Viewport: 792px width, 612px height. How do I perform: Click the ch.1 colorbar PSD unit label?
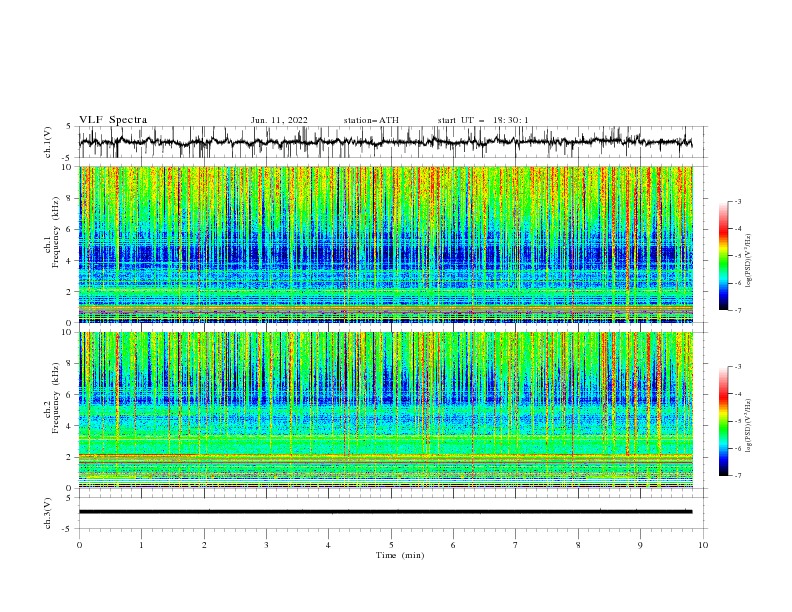point(749,261)
